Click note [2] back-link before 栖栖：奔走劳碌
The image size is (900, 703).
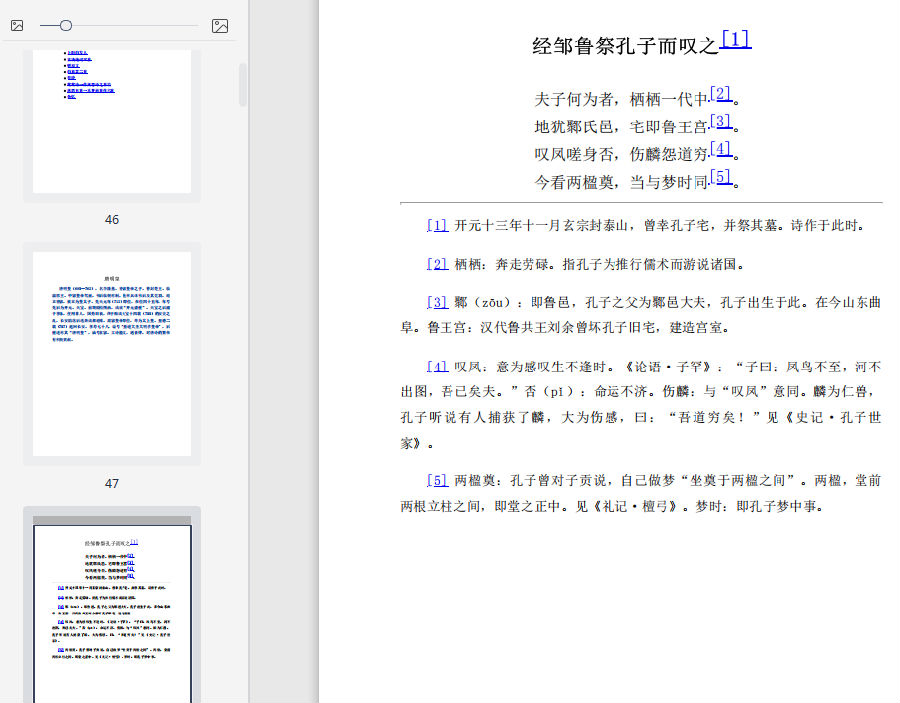pos(437,264)
